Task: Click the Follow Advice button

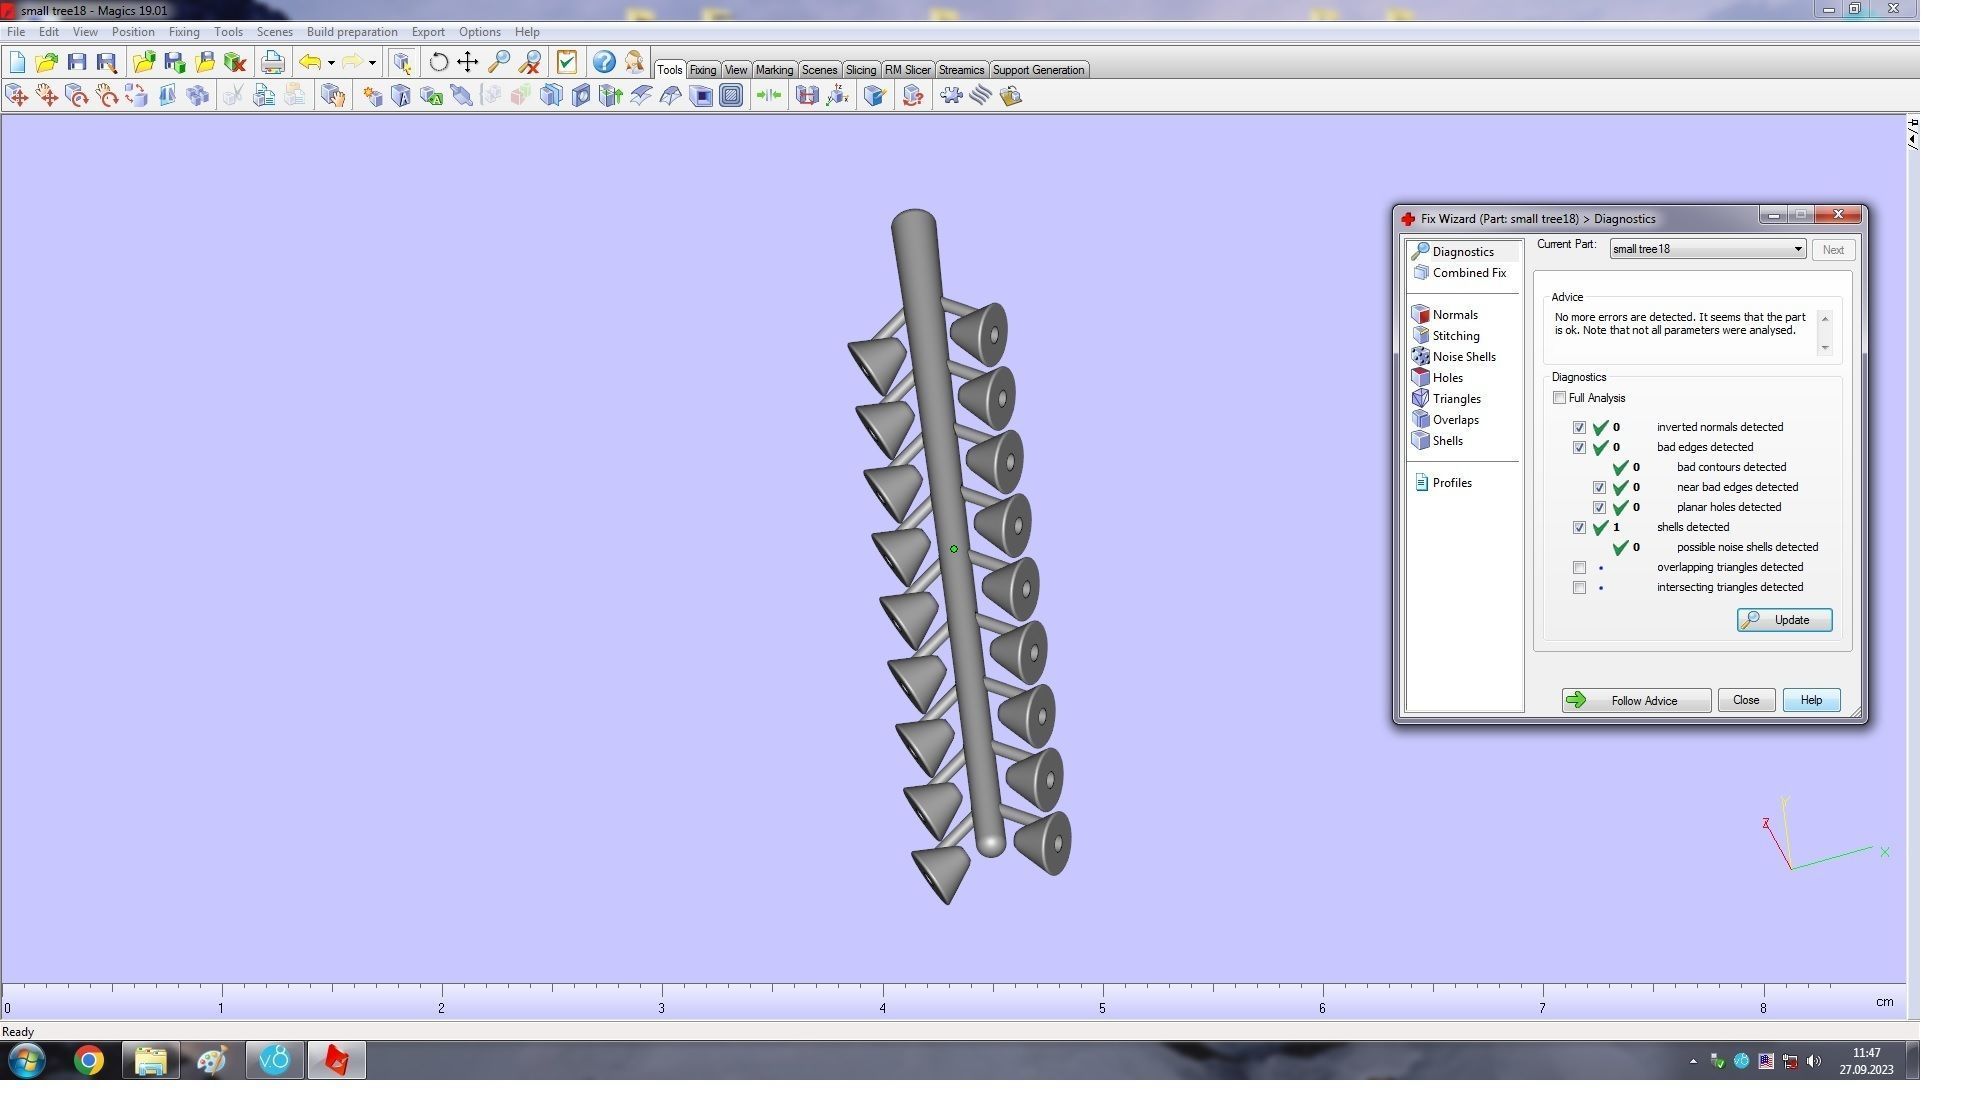Action: [x=1636, y=700]
